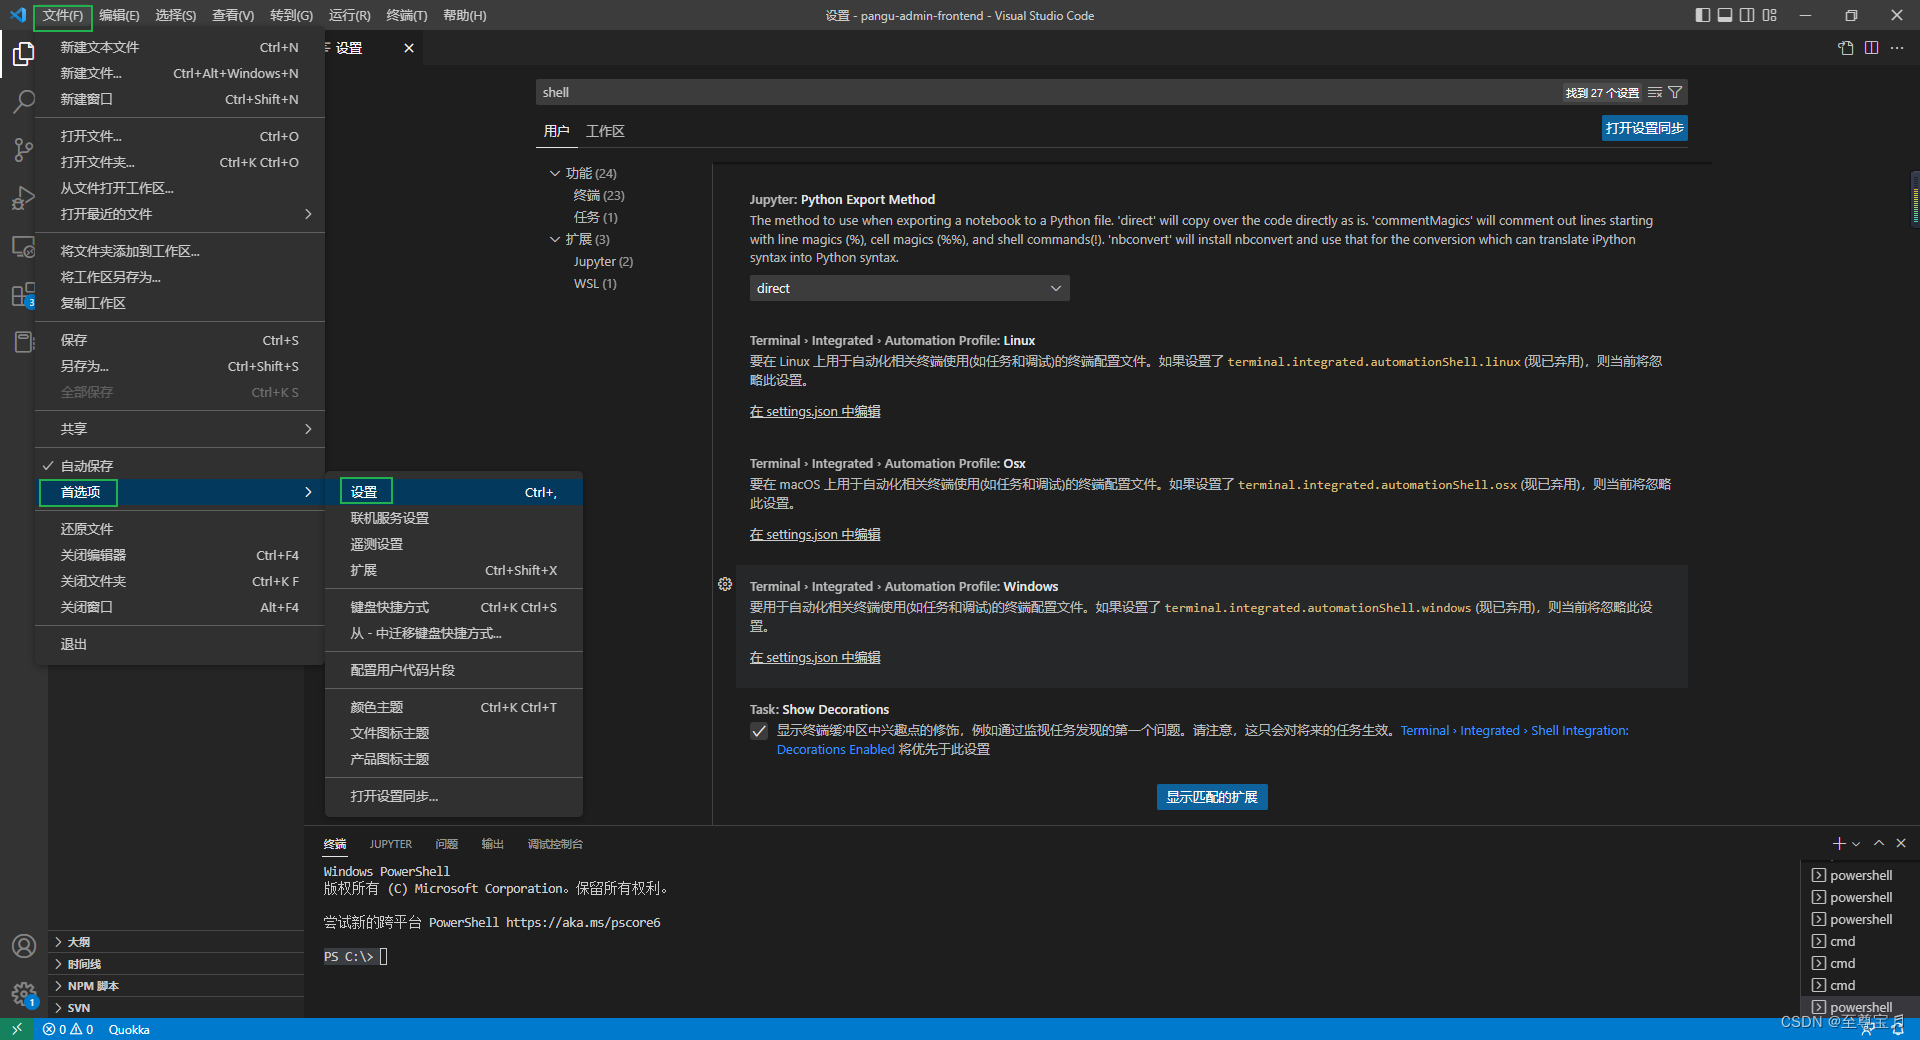The height and width of the screenshot is (1040, 1920).
Task: Choose Keyboard Shortcuts menu entry
Action: [454, 607]
